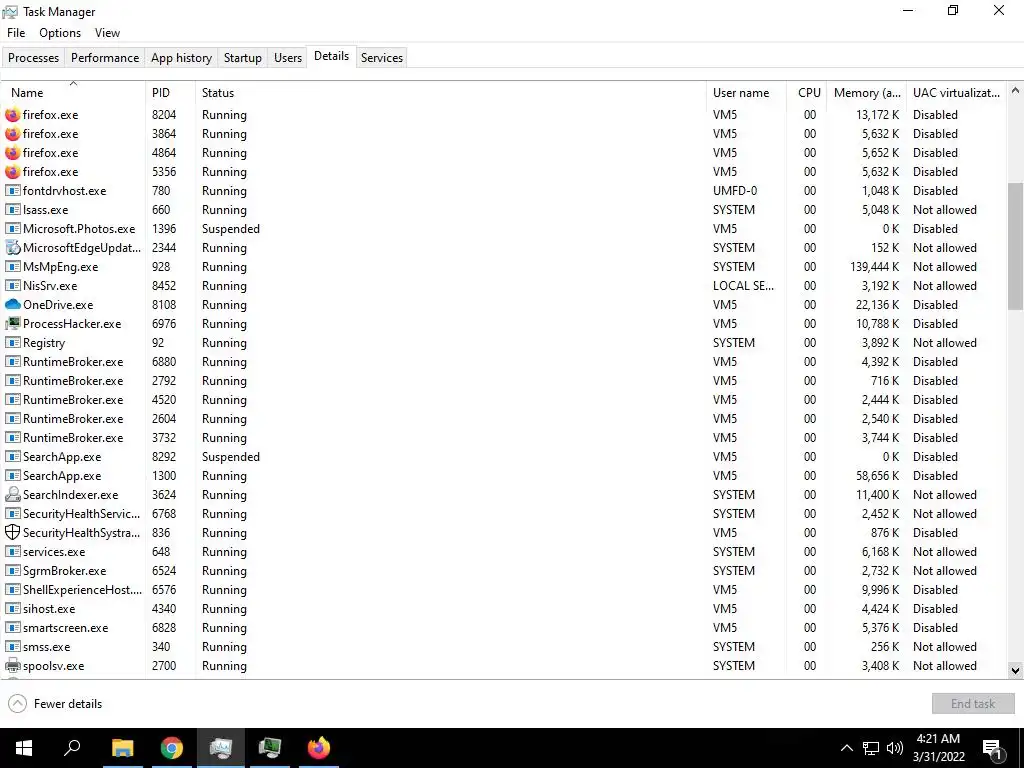Click the scrollbar up arrow
The image size is (1024, 768).
1015,91
